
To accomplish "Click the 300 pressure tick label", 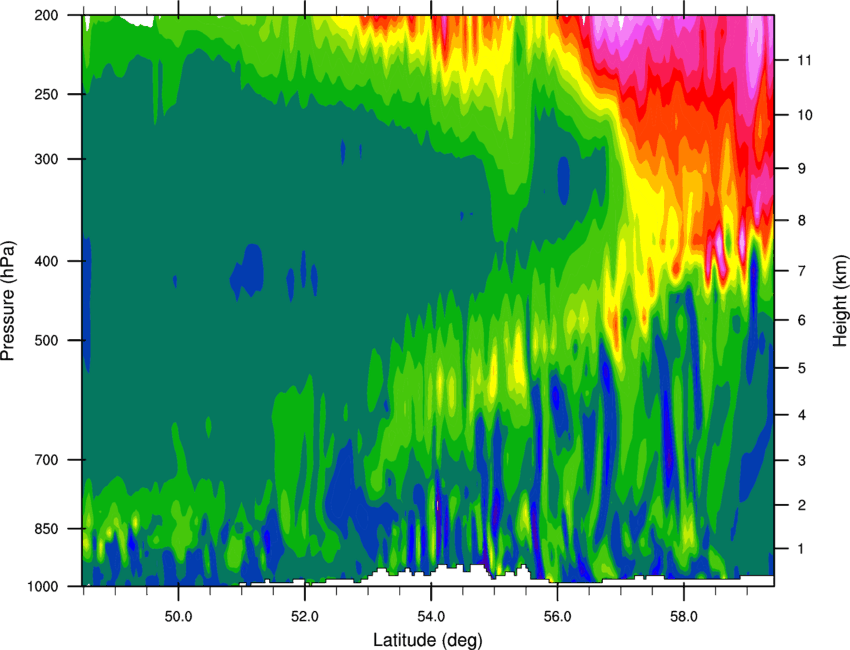I will [x=47, y=159].
